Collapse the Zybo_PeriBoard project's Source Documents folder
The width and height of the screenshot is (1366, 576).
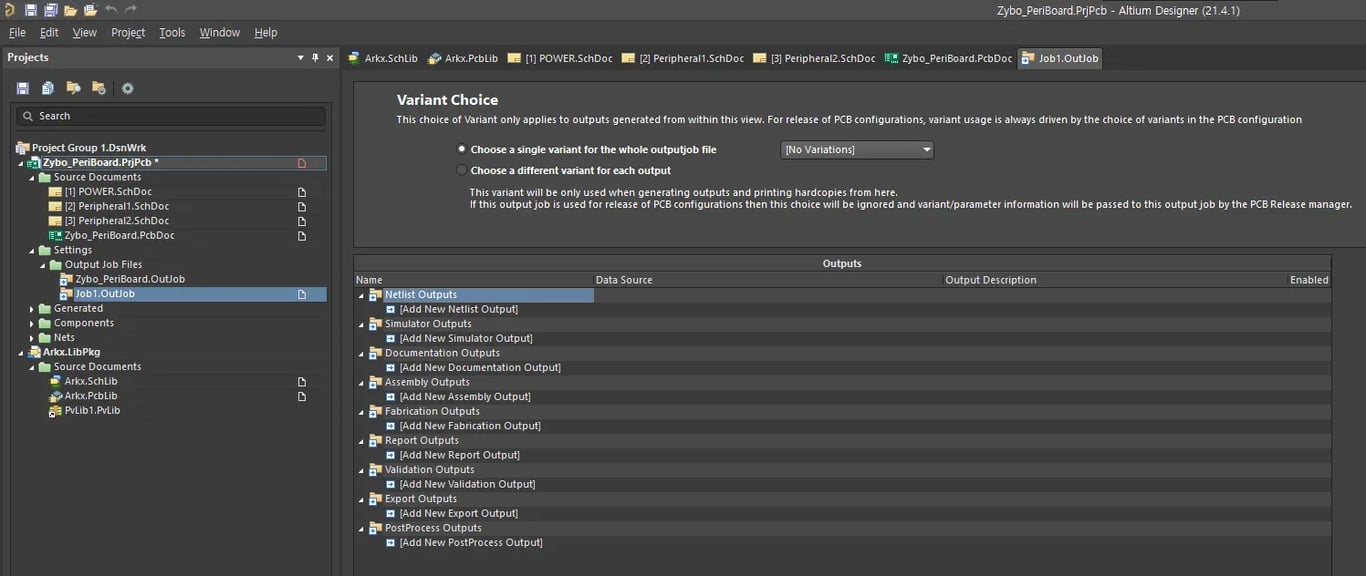click(x=32, y=177)
